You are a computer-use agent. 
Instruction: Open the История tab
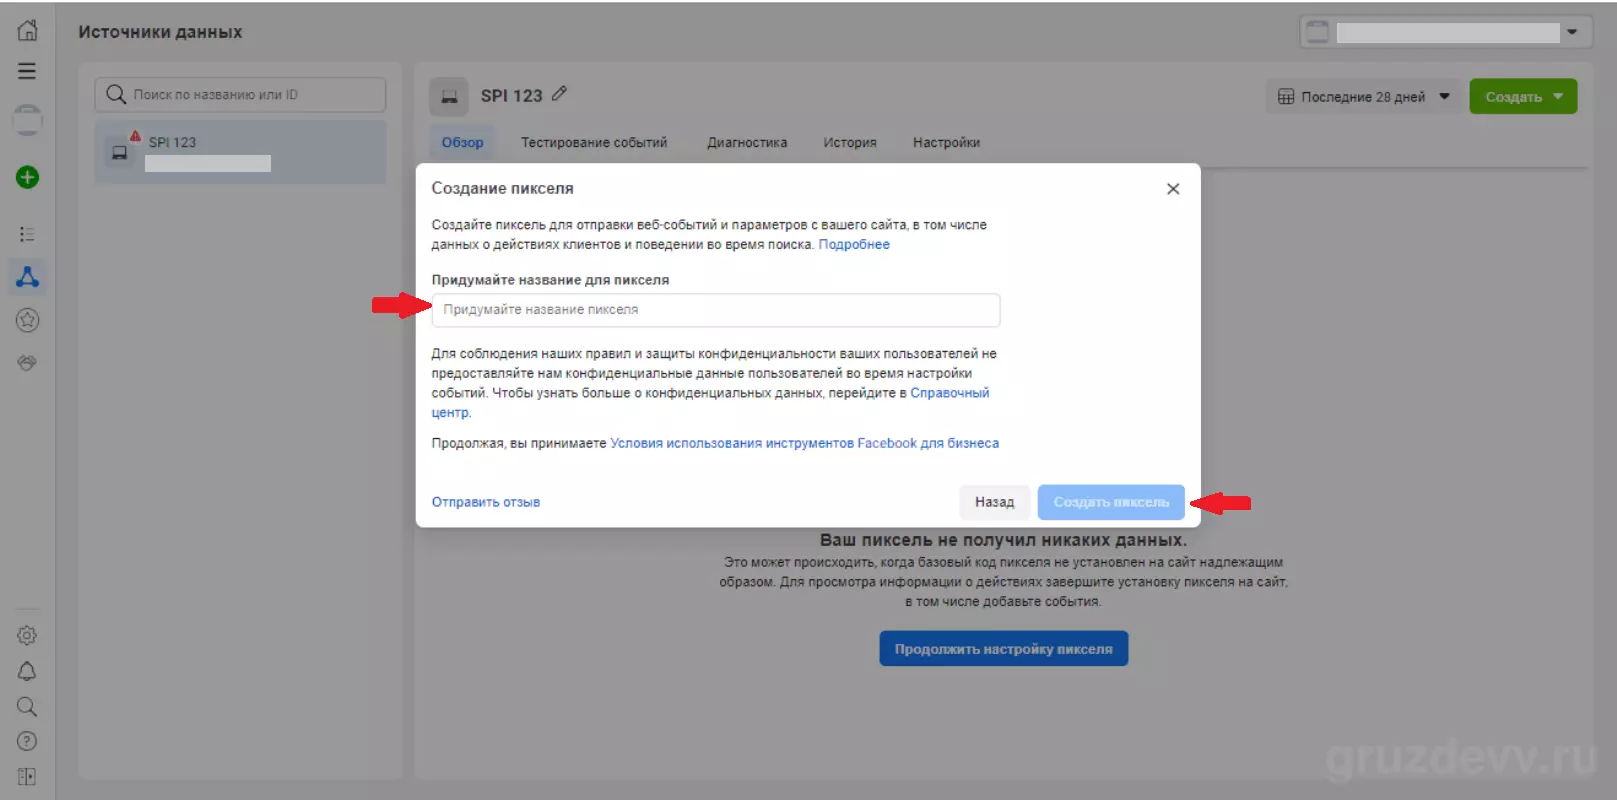(850, 143)
